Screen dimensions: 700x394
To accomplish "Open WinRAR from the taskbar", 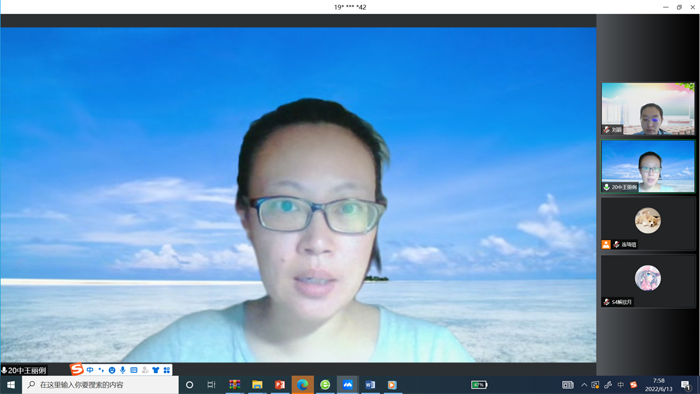I will point(235,385).
